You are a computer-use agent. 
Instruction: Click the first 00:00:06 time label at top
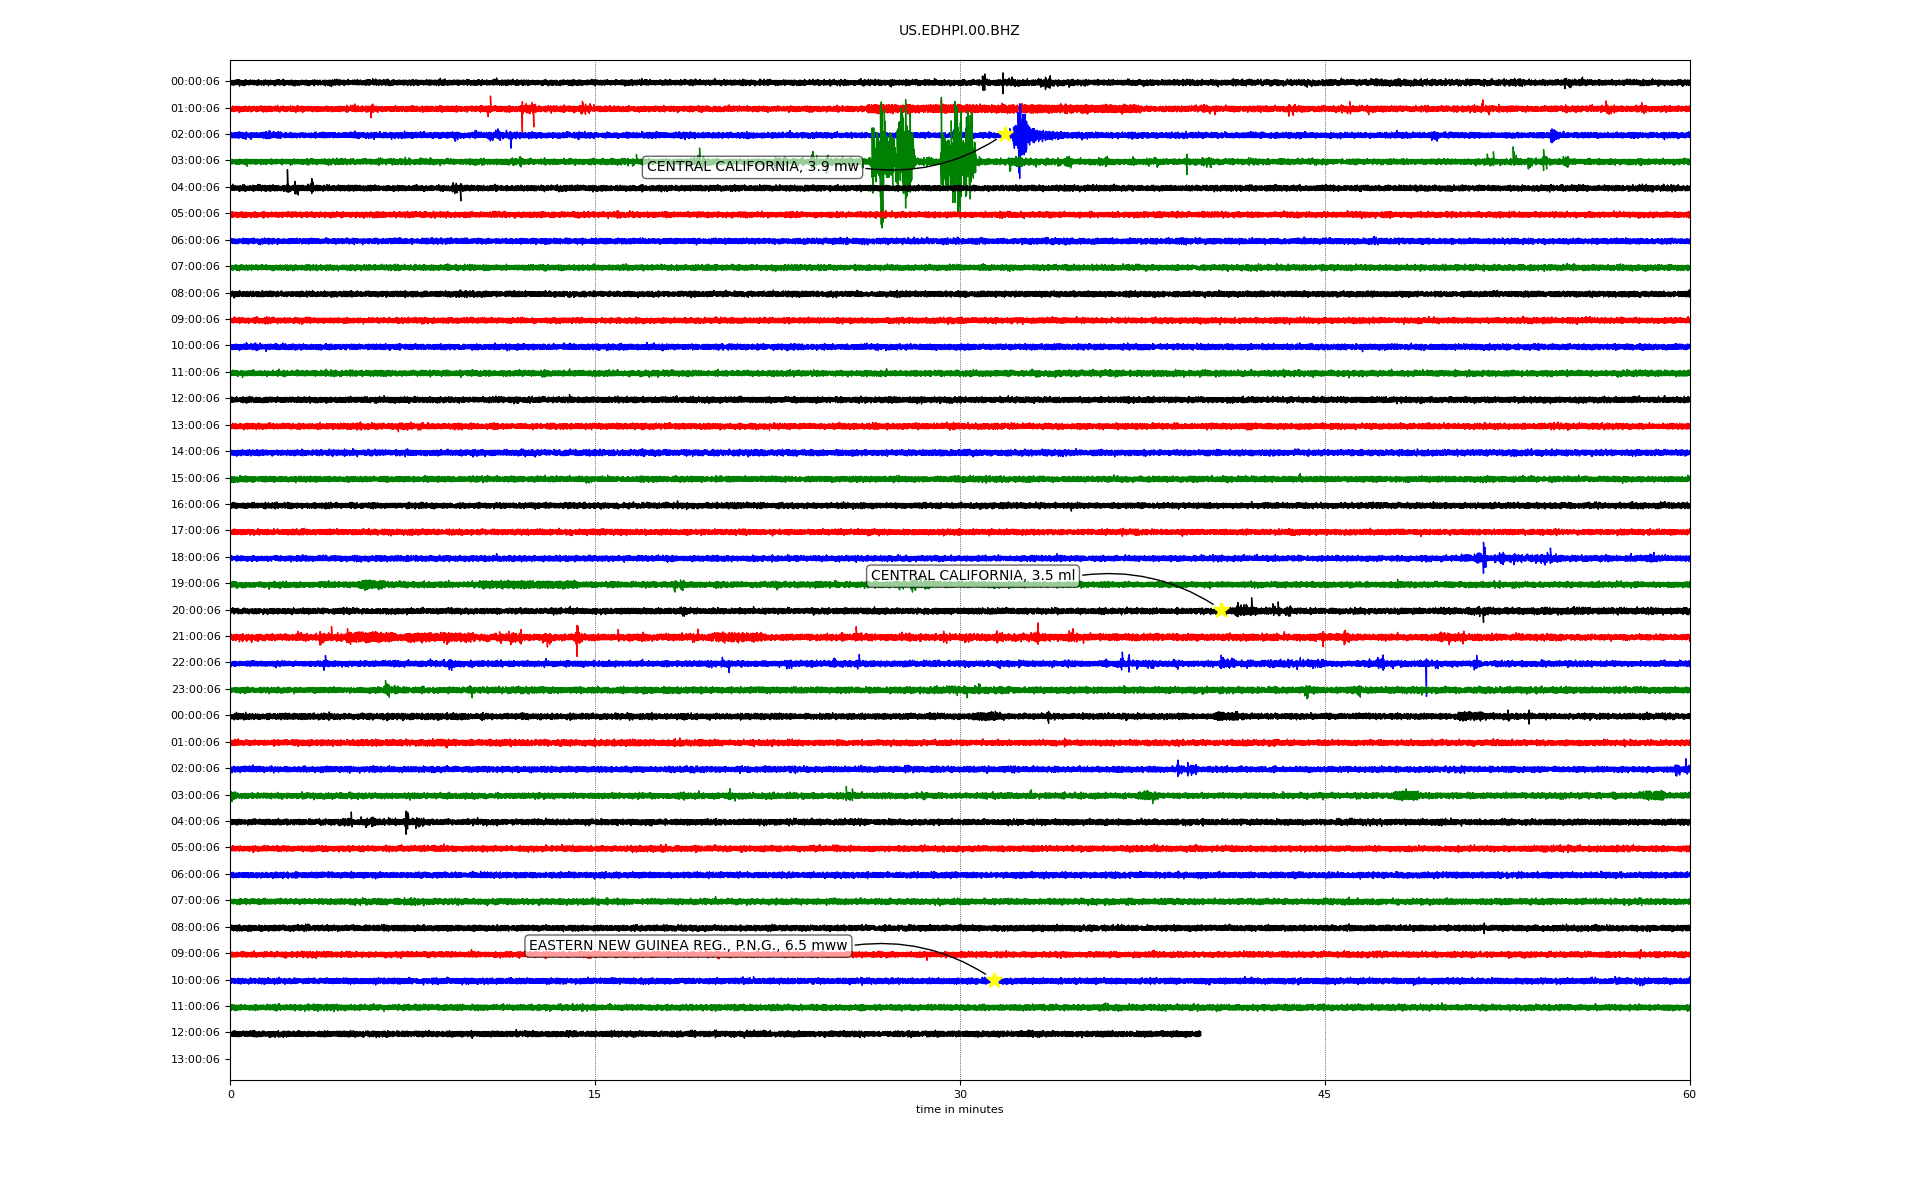tap(195, 82)
